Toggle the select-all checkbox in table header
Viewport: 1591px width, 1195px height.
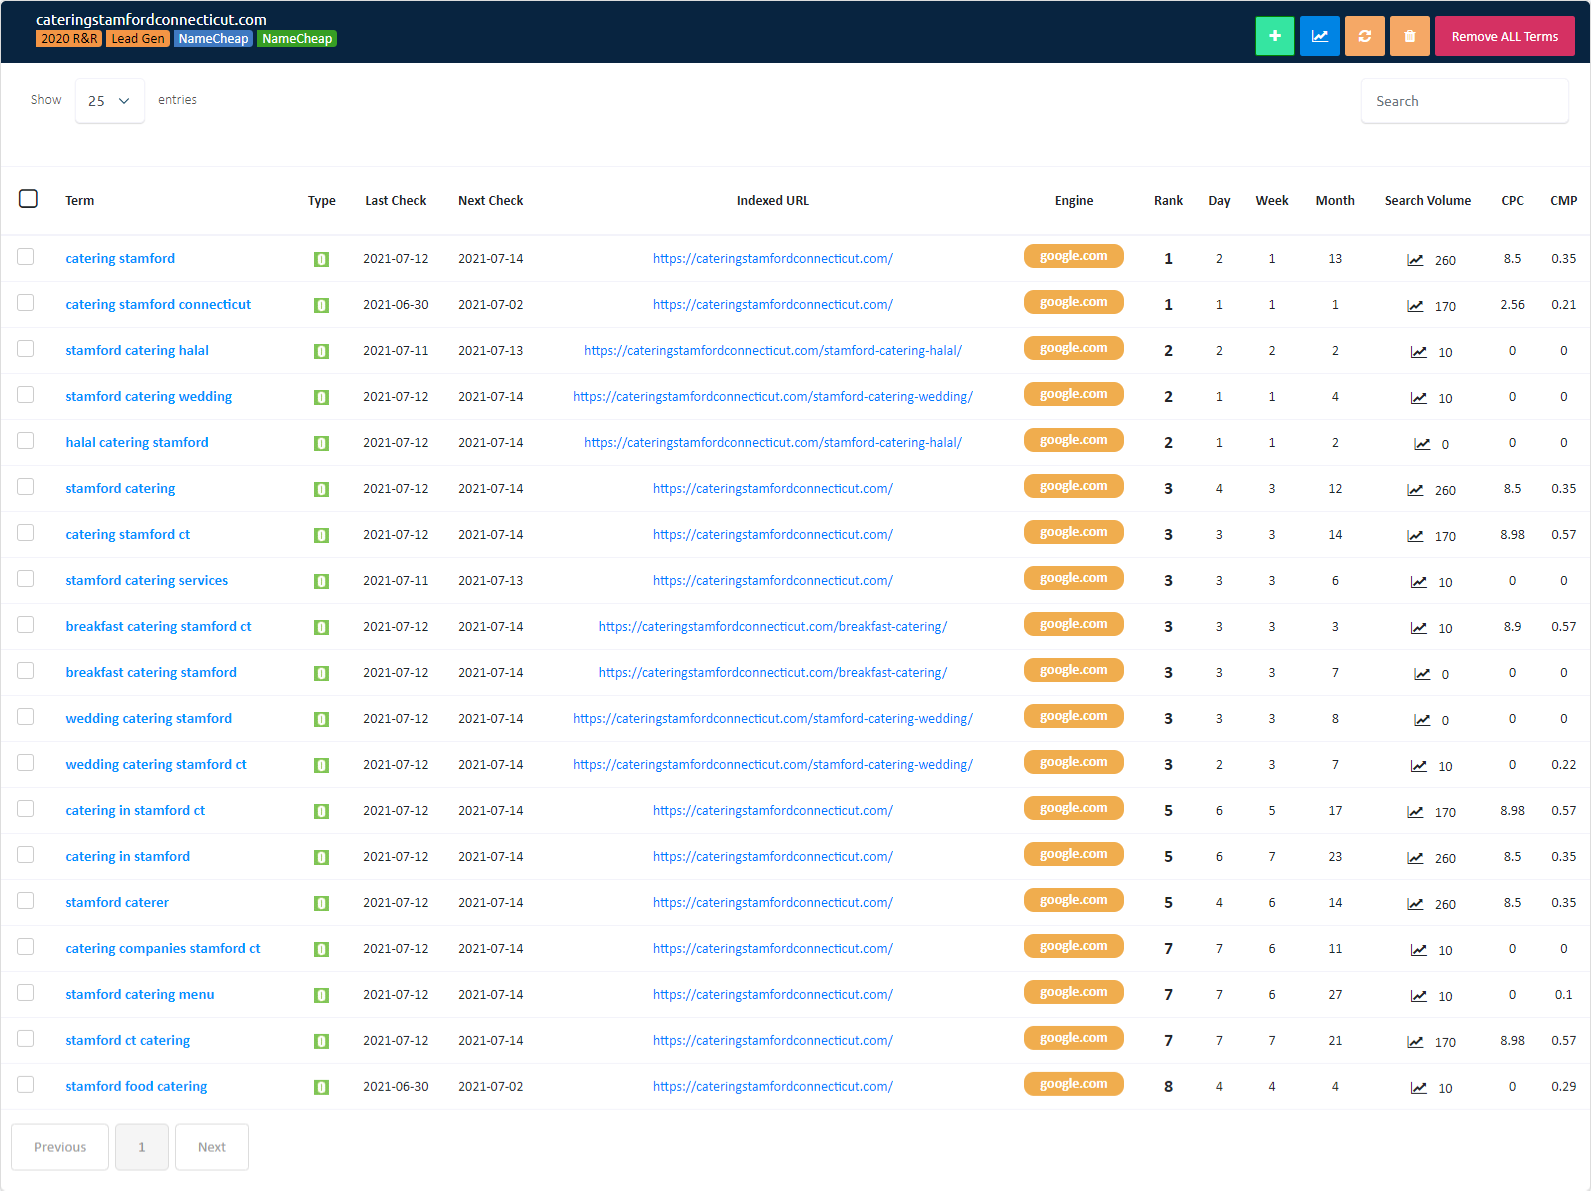(28, 198)
